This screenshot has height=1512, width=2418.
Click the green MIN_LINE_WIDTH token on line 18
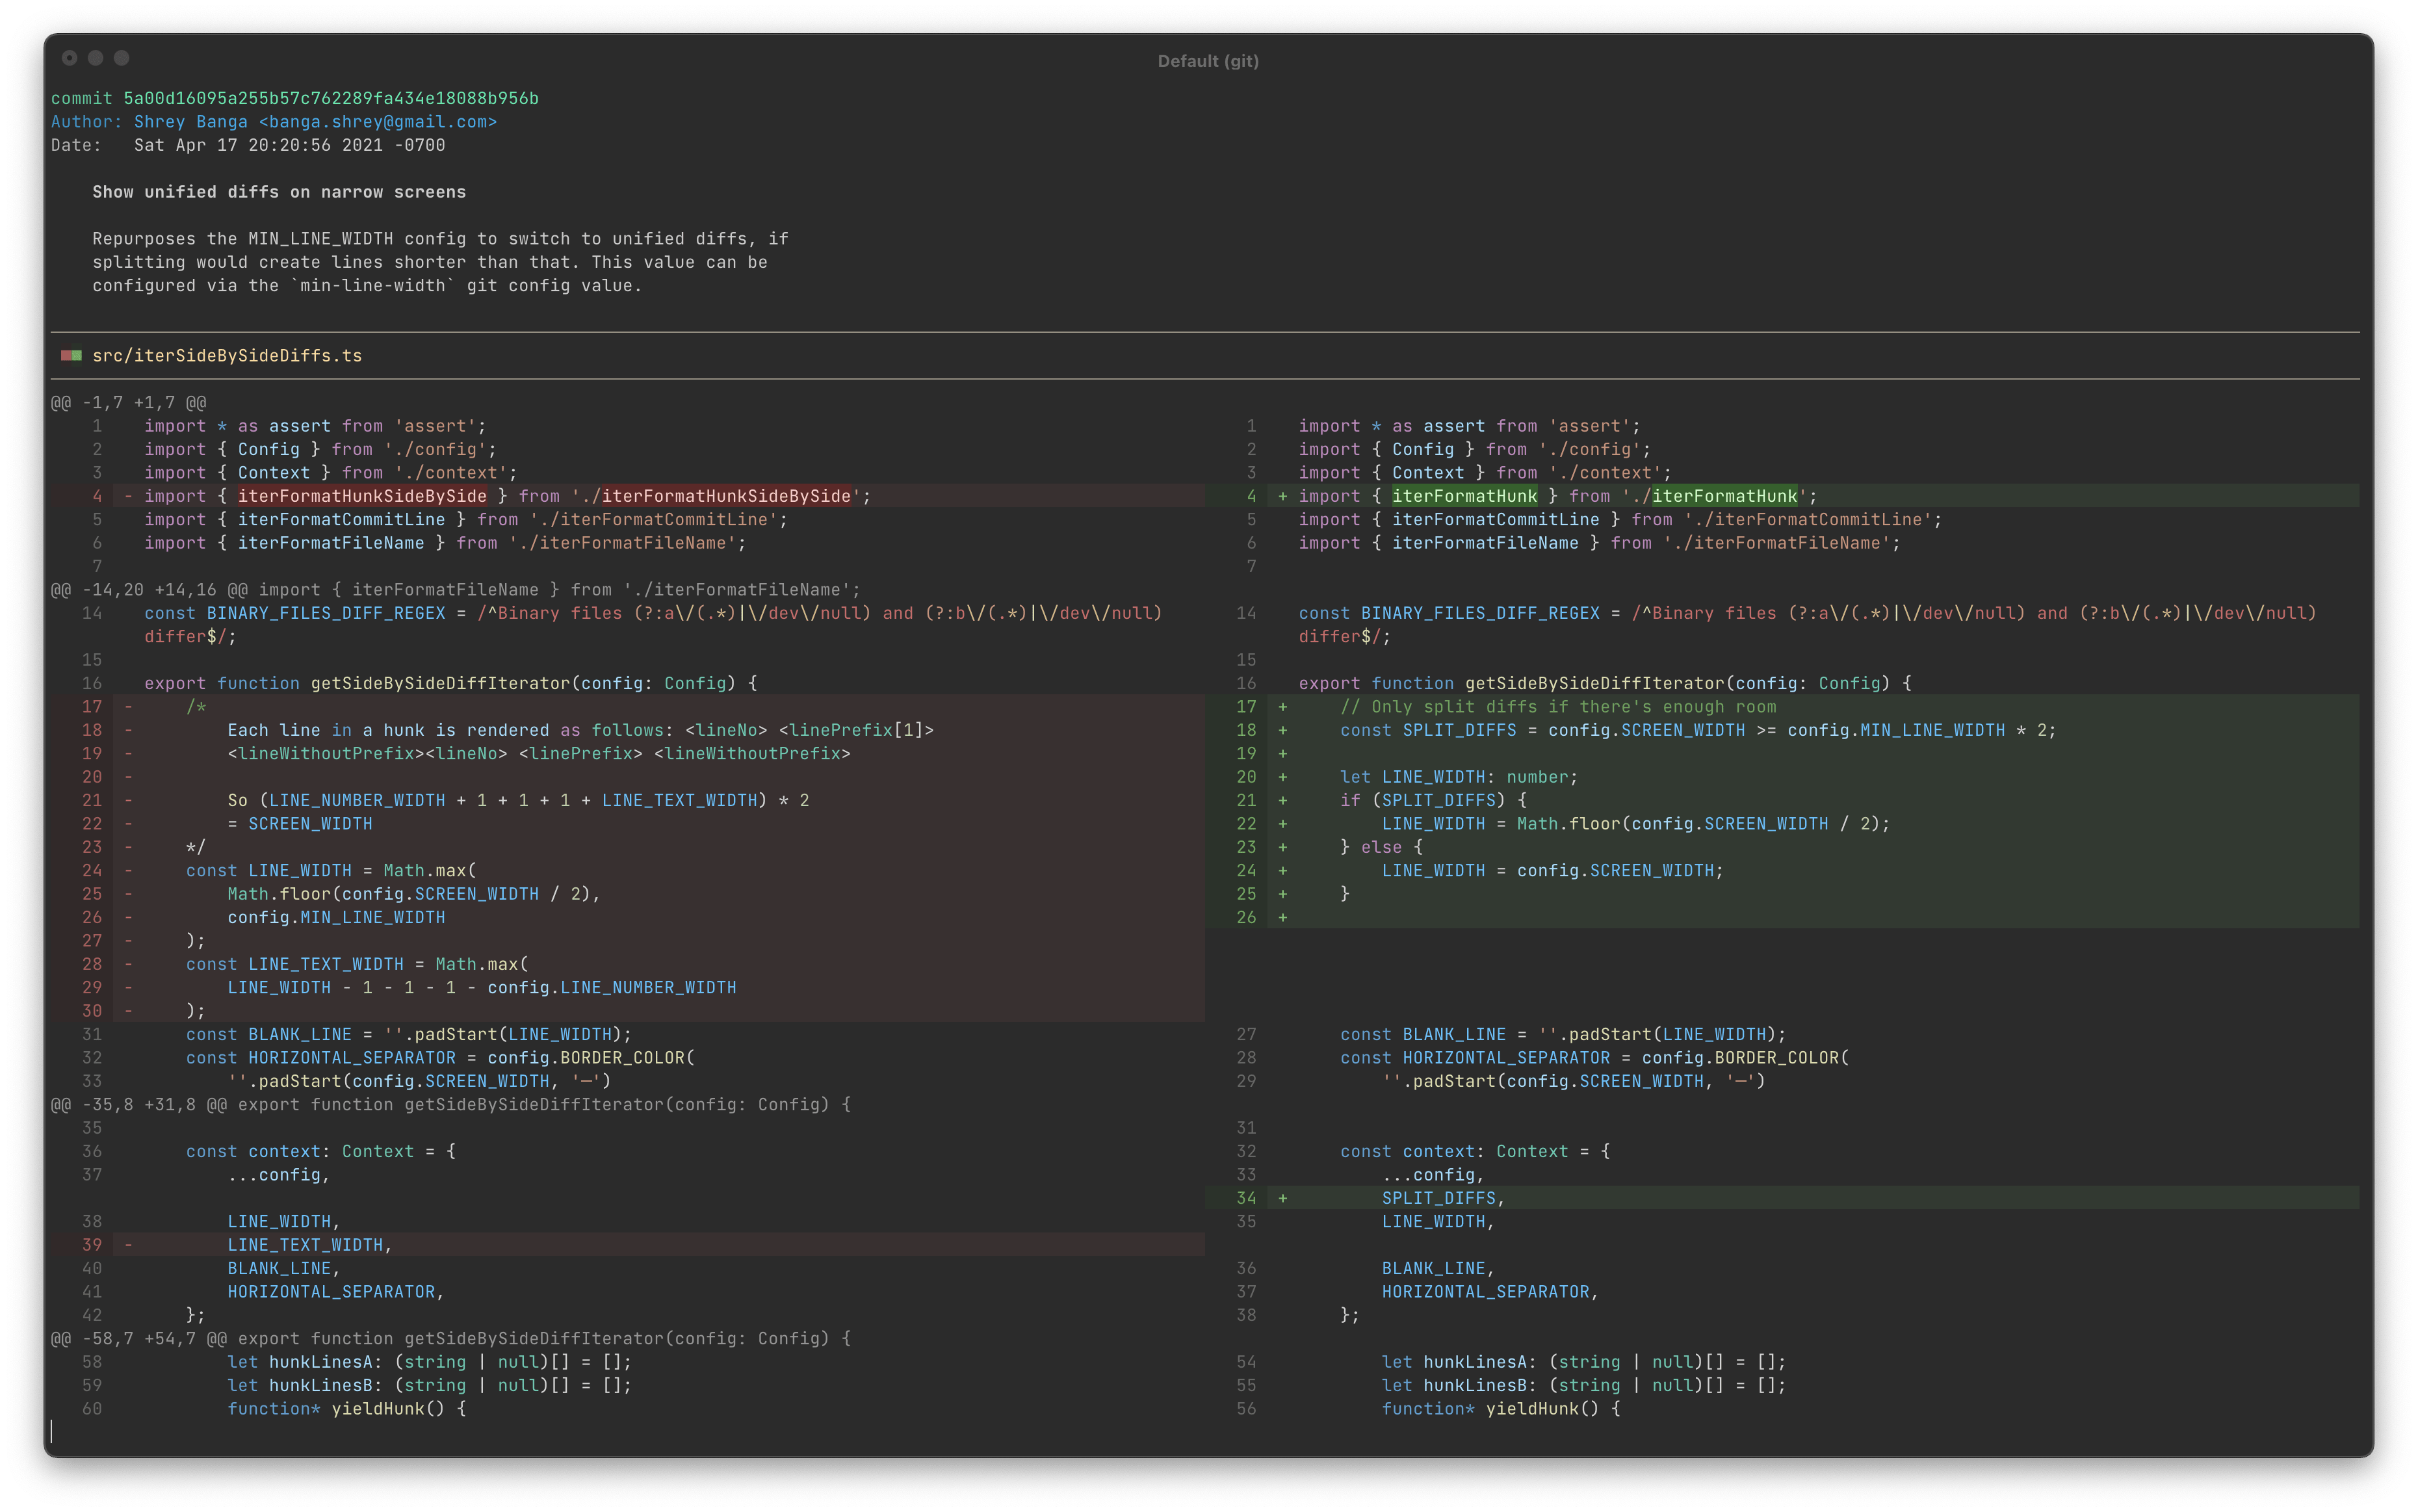1933,730
